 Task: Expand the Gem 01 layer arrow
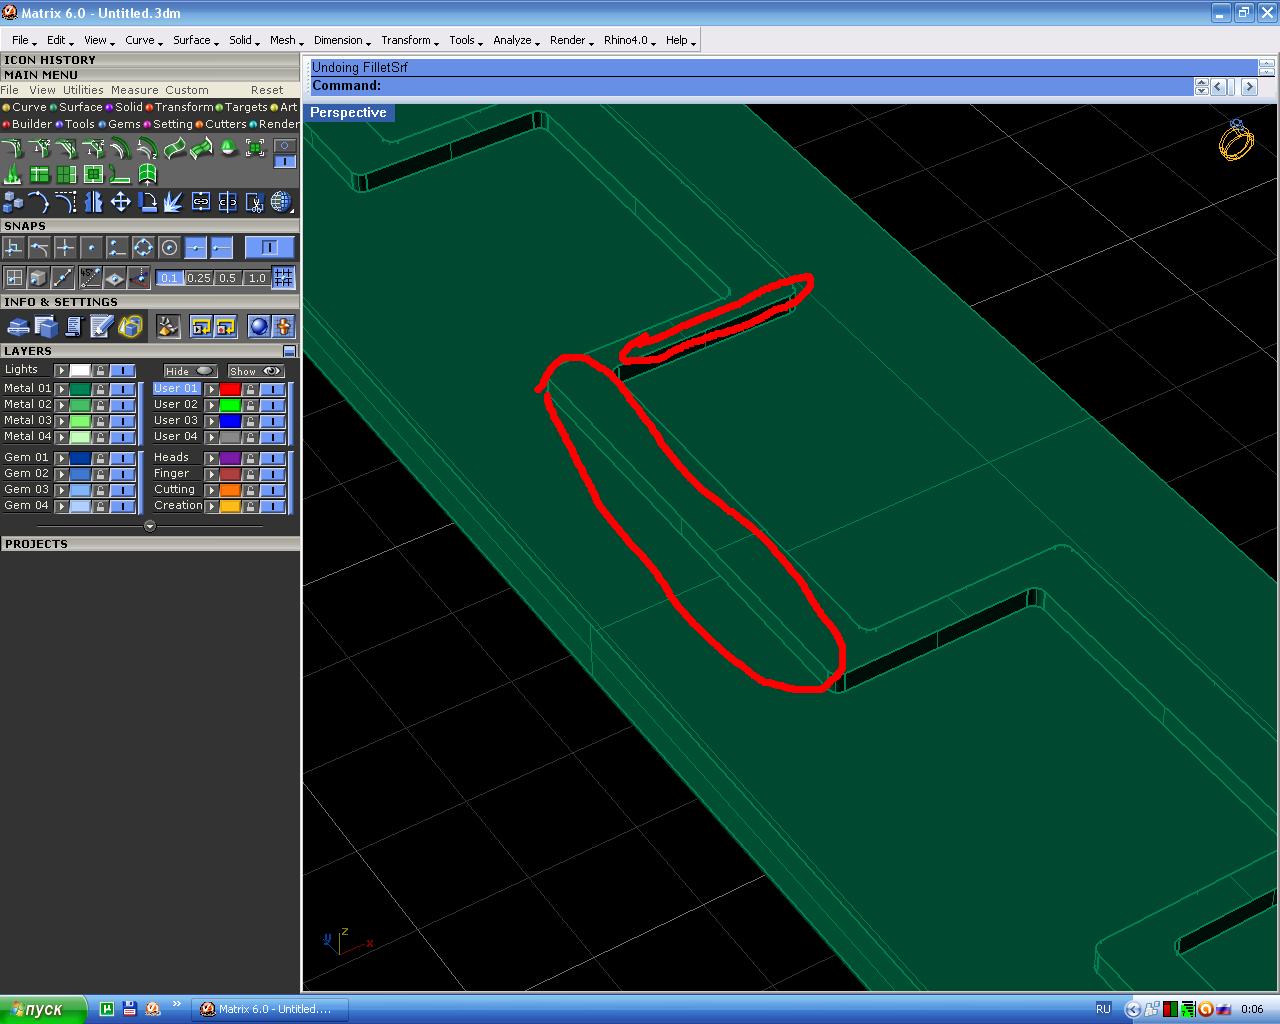coord(62,458)
